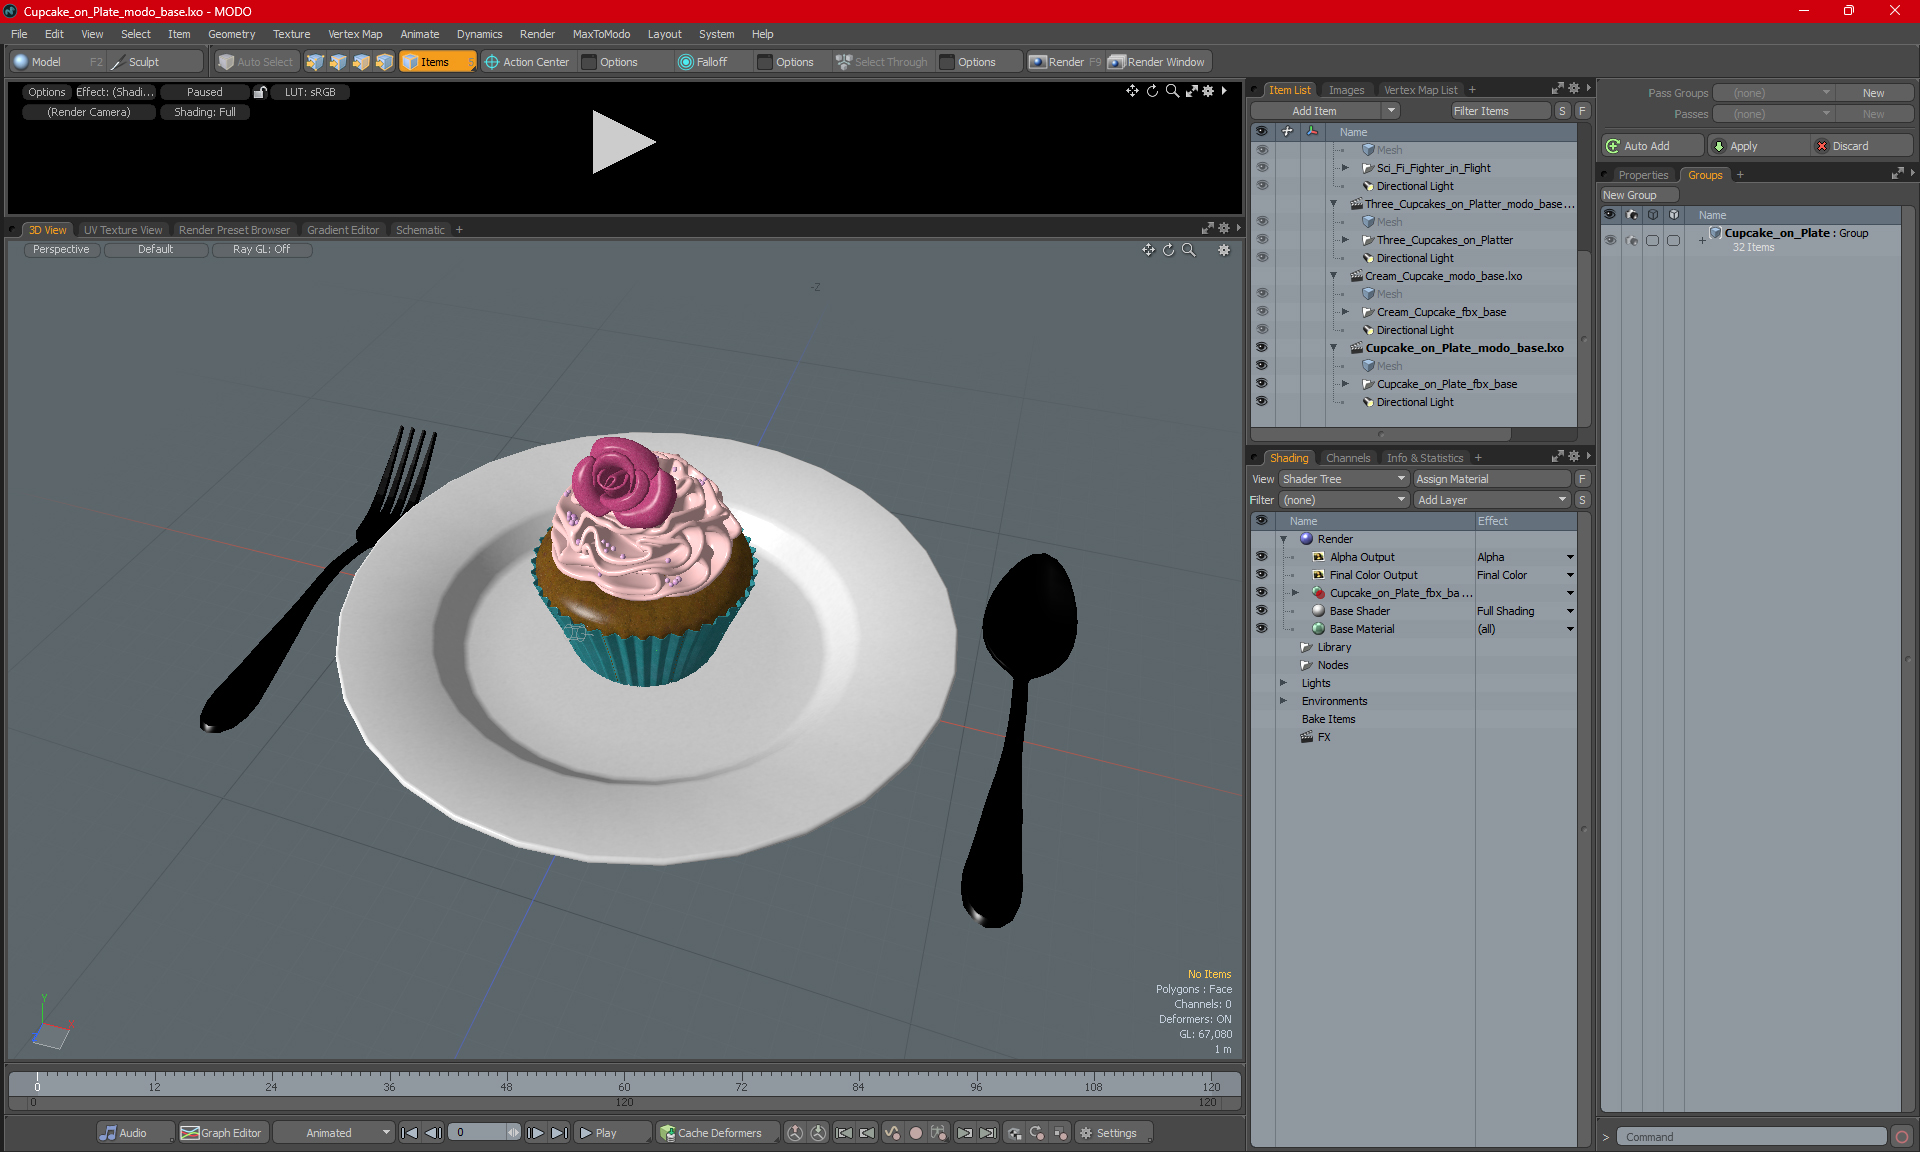
Task: Toggle Base Material visibility eye
Action: (1261, 629)
